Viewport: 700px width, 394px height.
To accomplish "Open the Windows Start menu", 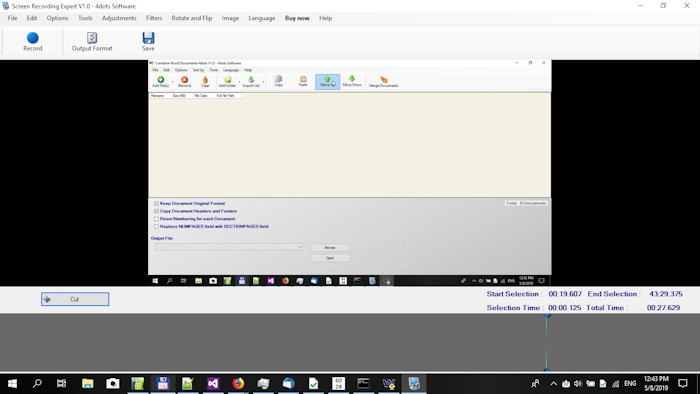I will pyautogui.click(x=12, y=383).
